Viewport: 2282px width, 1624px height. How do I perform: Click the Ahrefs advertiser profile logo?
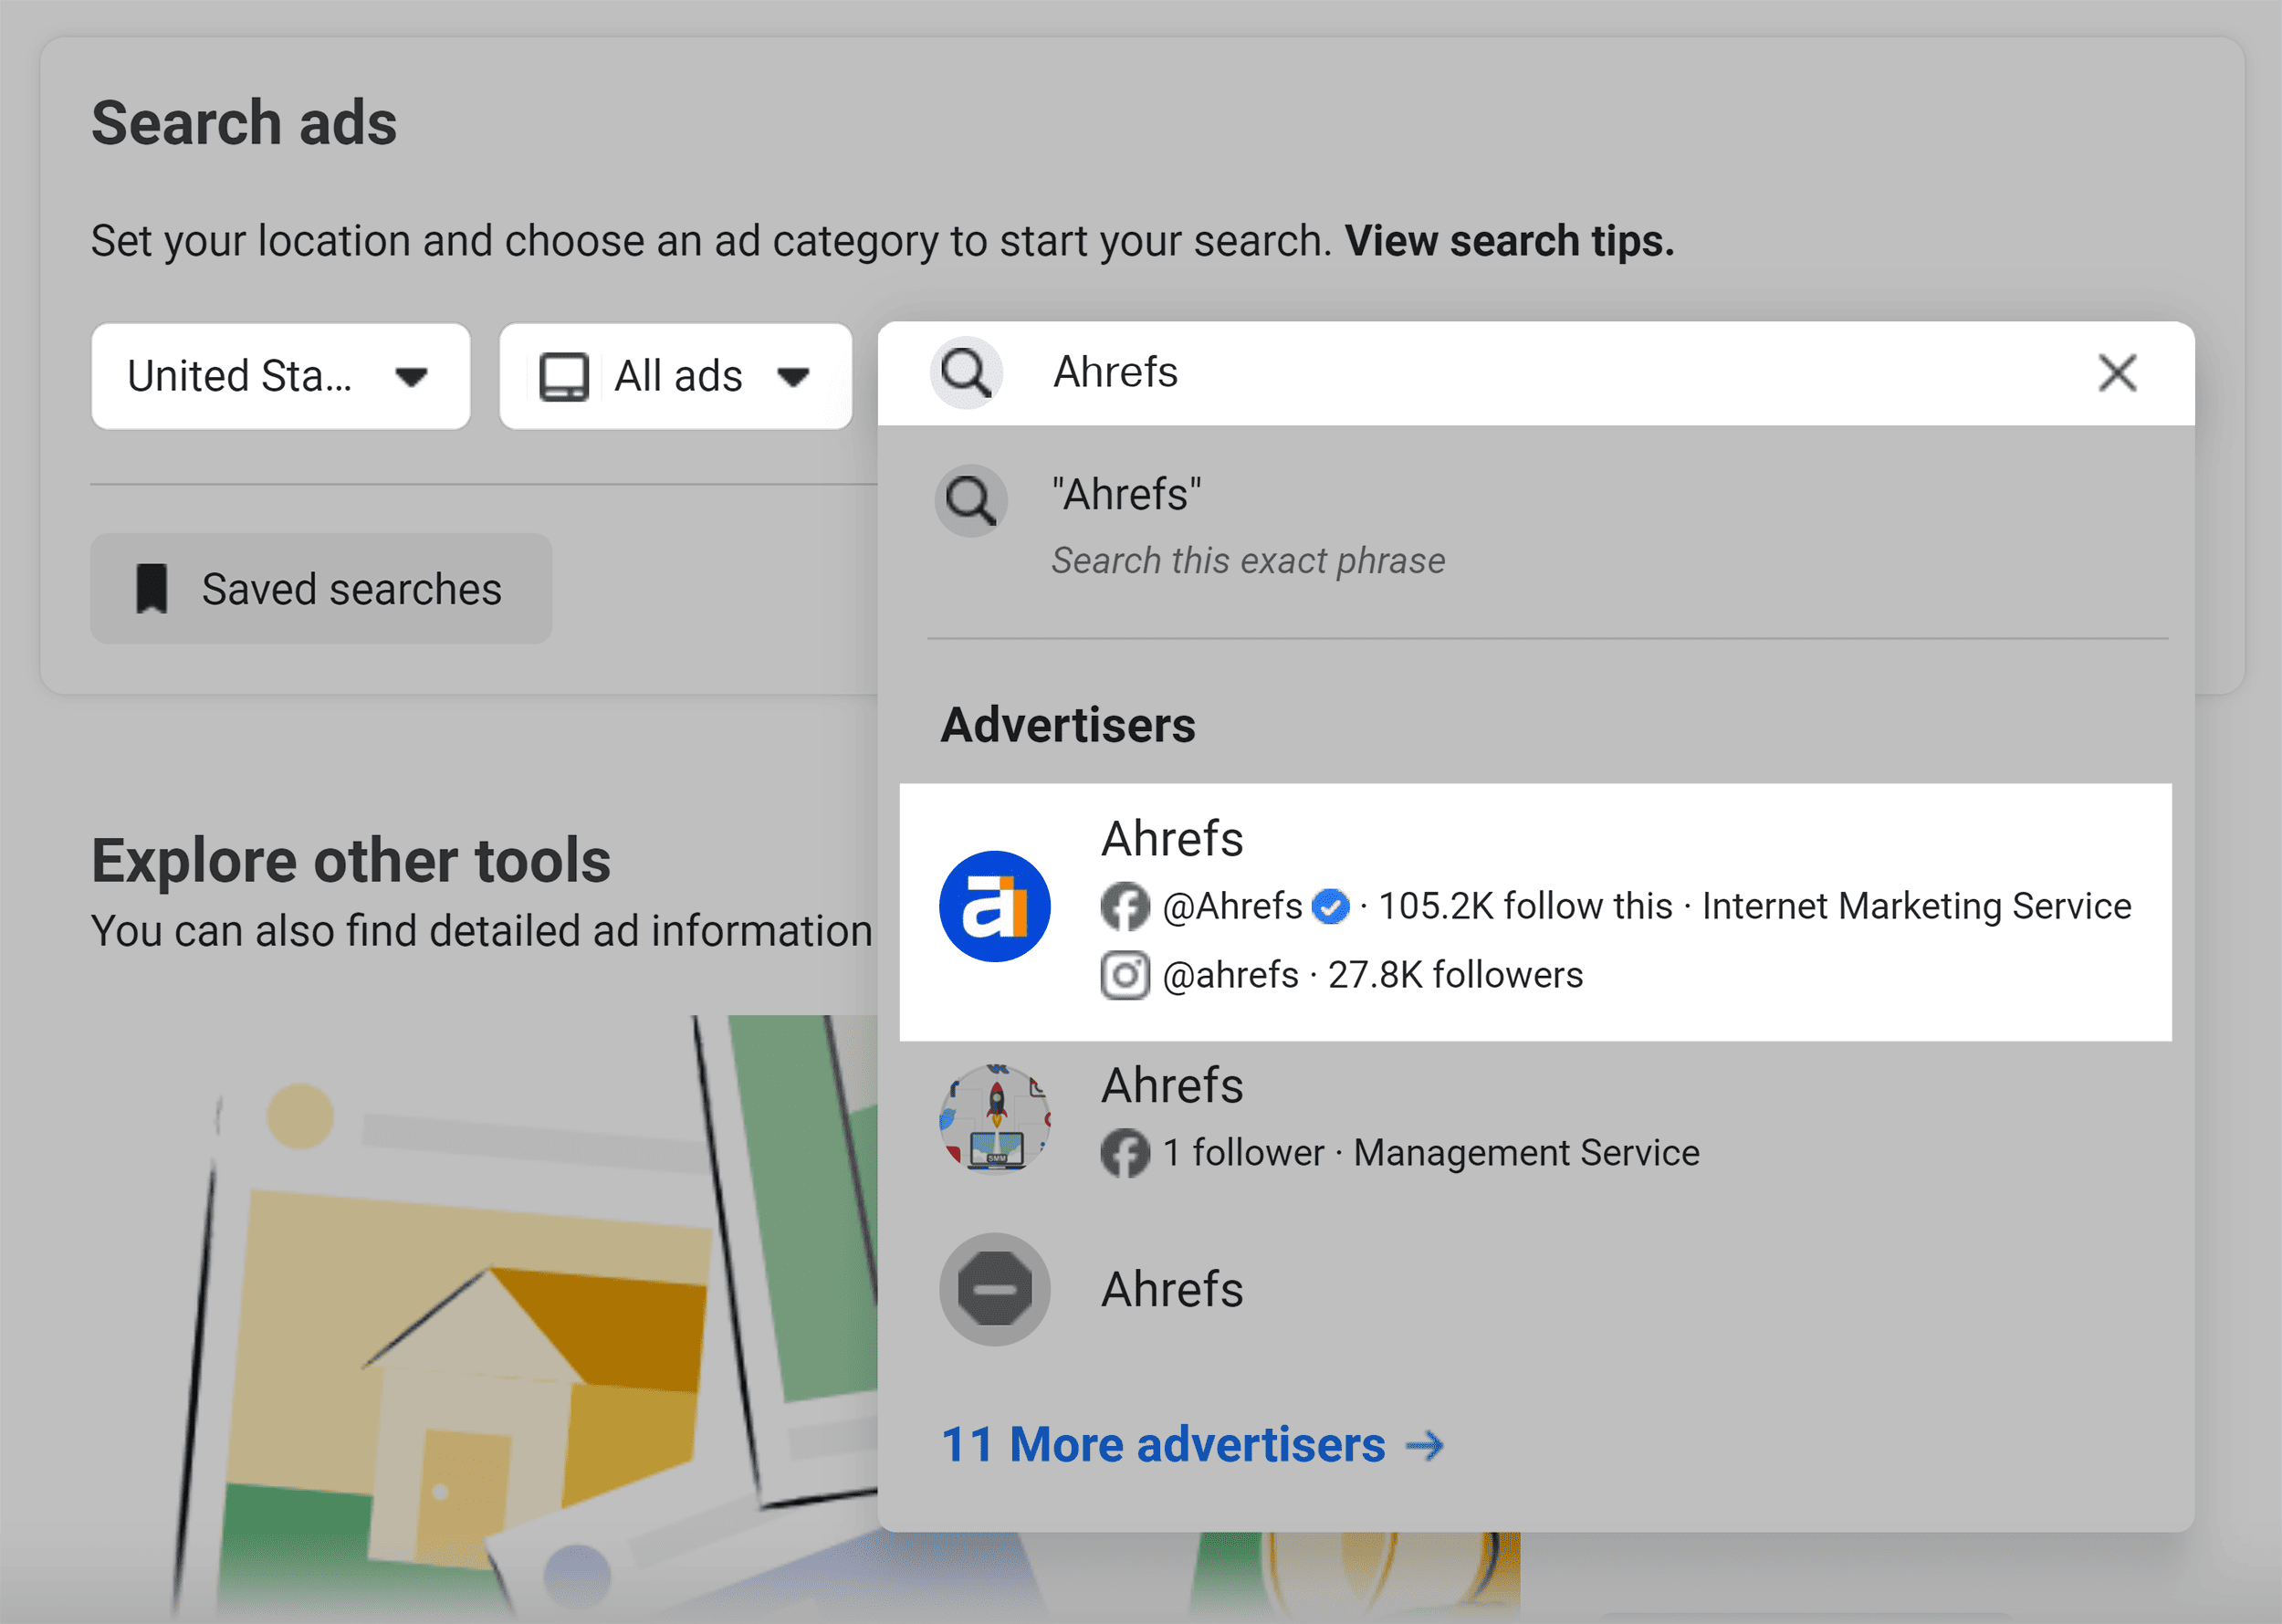click(x=994, y=906)
